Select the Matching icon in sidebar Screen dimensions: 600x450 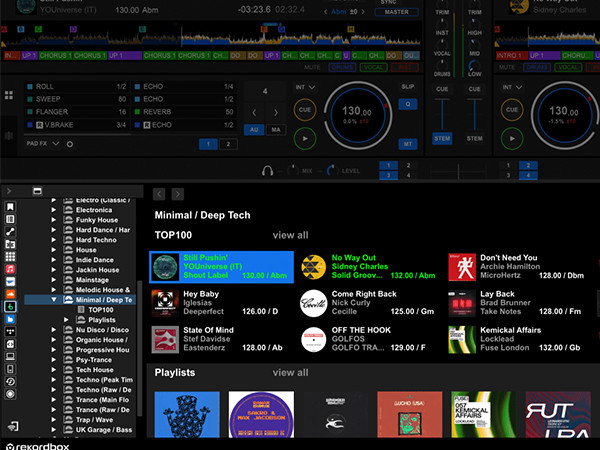pos(10,244)
